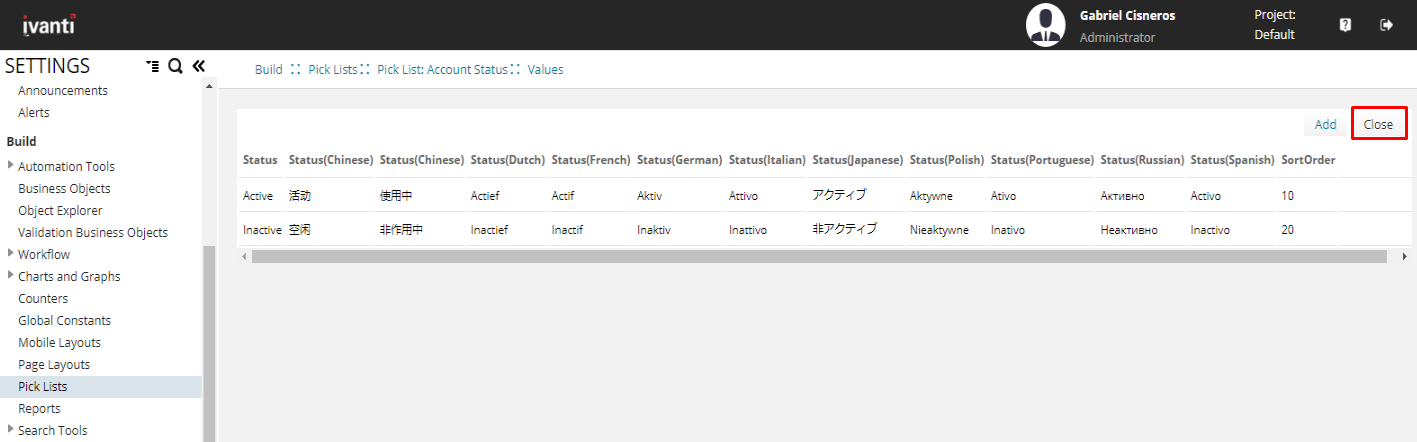The height and width of the screenshot is (442, 1417).
Task: Open the user profile avatar
Action: click(1045, 25)
